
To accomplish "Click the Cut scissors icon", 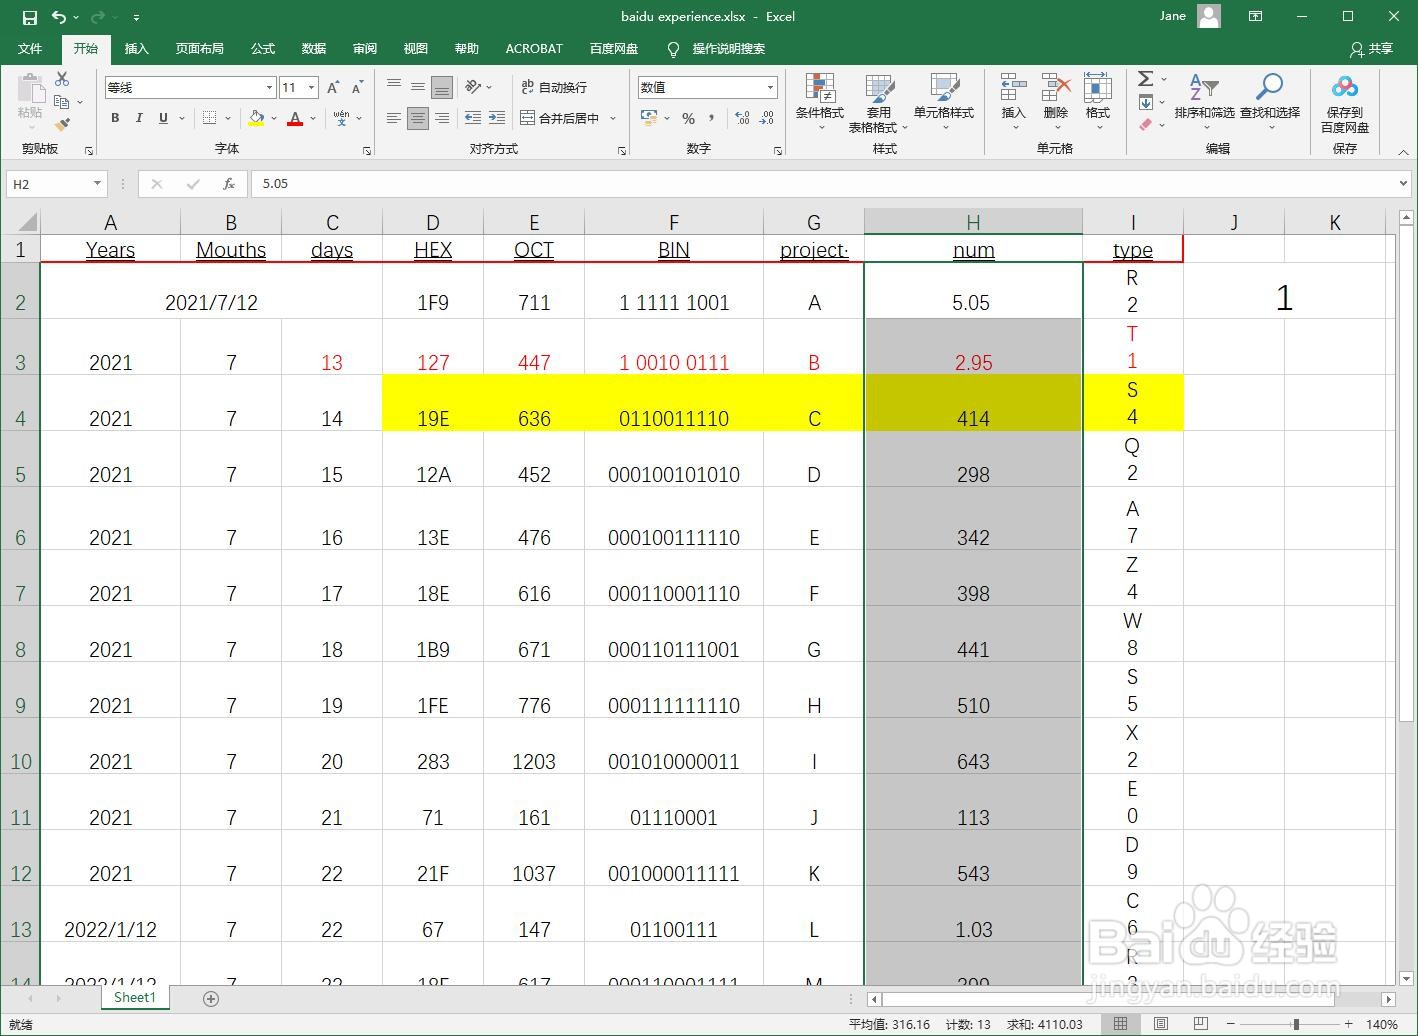I will [62, 79].
